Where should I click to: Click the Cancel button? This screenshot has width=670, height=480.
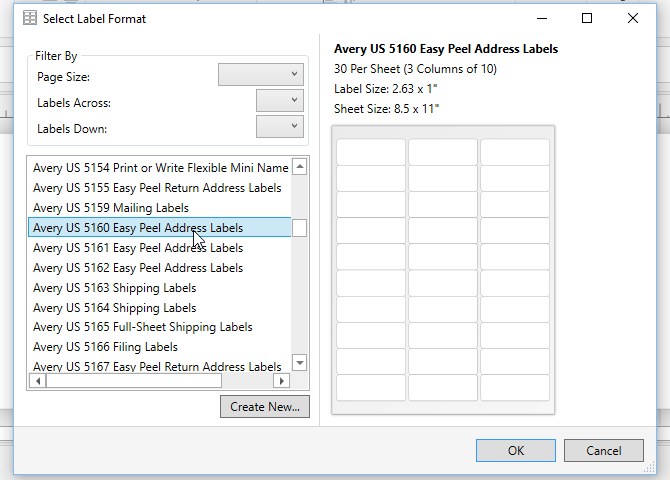pos(604,451)
